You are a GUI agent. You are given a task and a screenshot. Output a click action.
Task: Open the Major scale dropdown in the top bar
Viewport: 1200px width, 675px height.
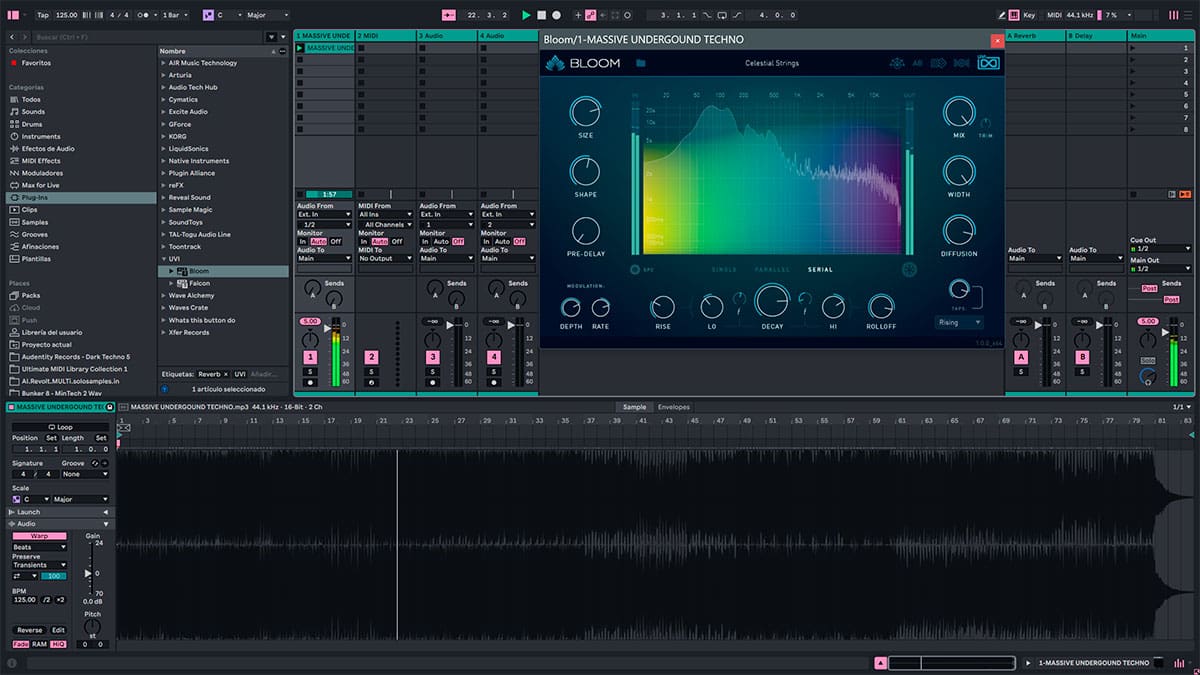[266, 15]
